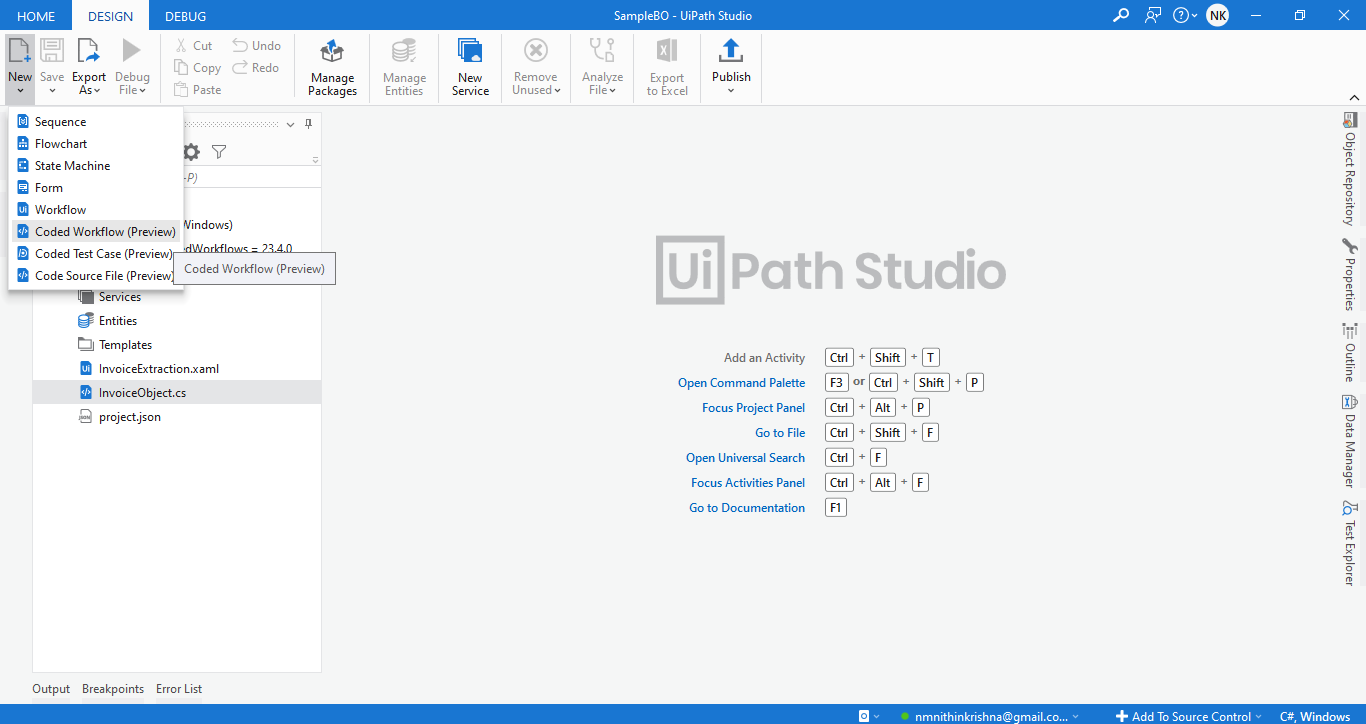Open the Add To Source Control dropdown
This screenshot has width=1366, height=724.
coord(1188,716)
